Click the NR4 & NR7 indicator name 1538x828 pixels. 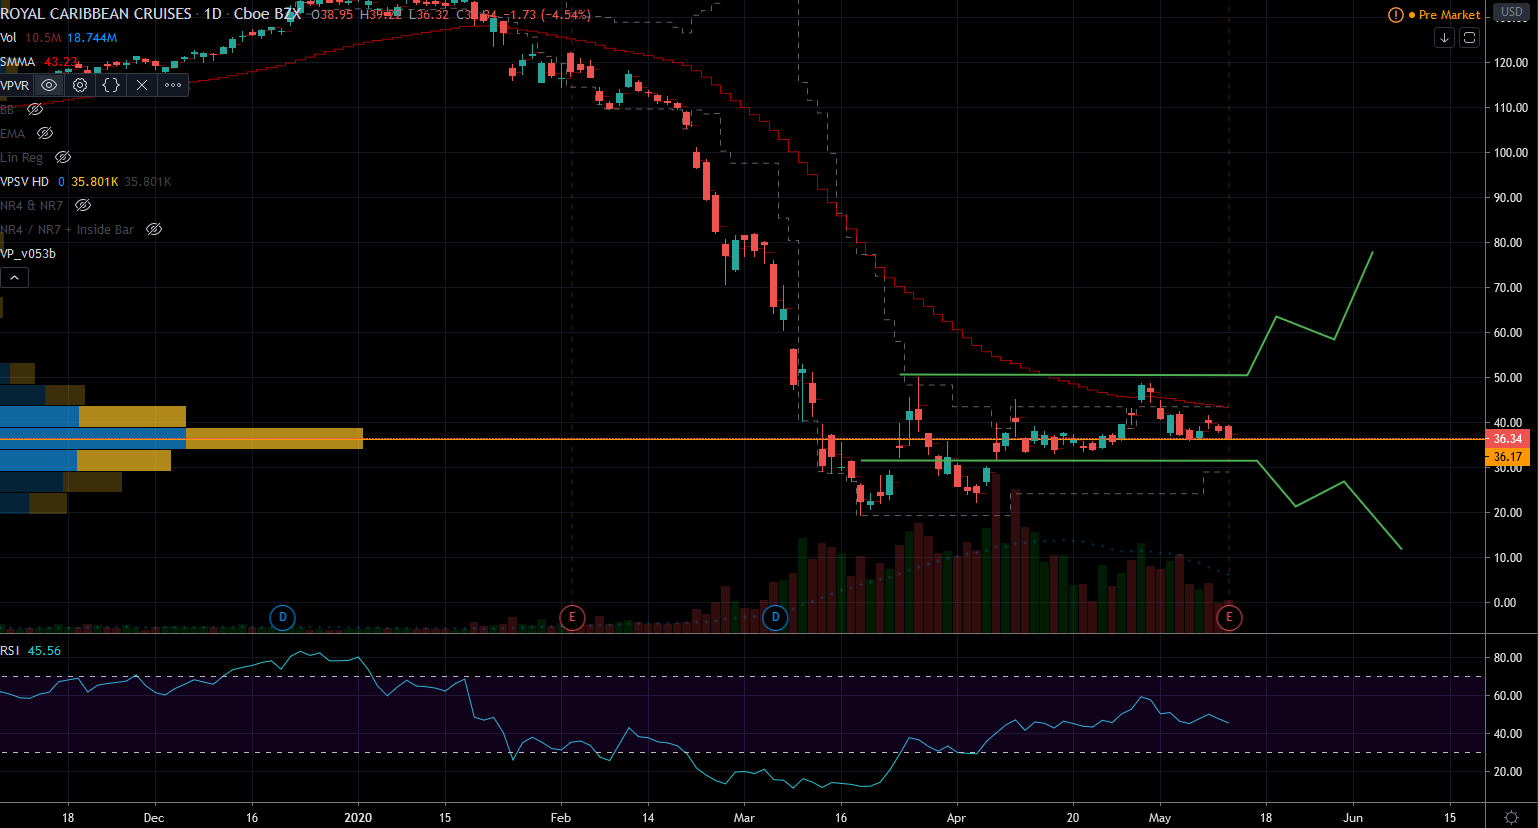(32, 205)
